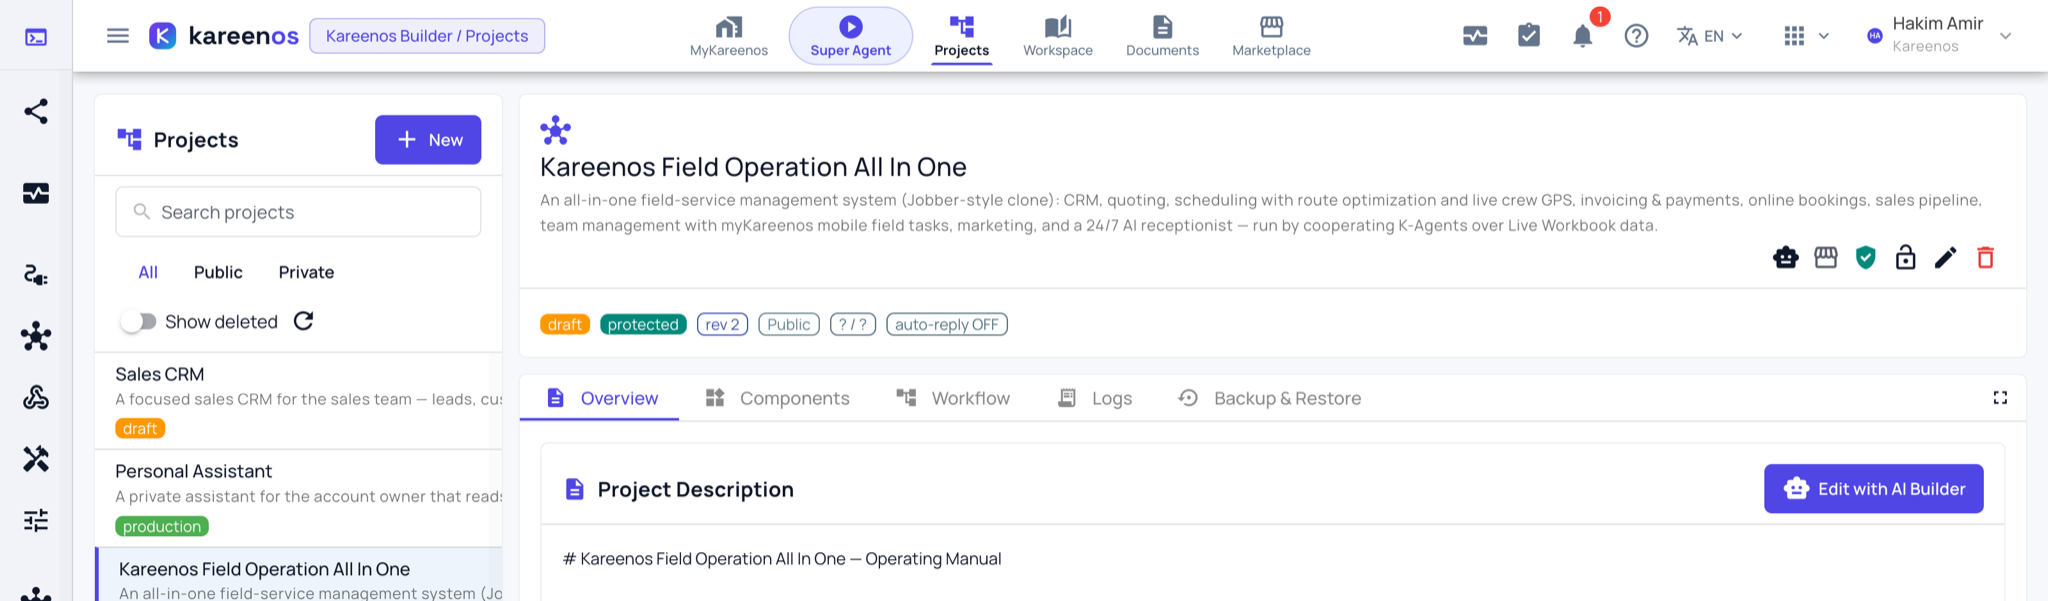2048x601 pixels.
Task: Open the agent settings icon in the left sidebar
Action: click(x=36, y=275)
